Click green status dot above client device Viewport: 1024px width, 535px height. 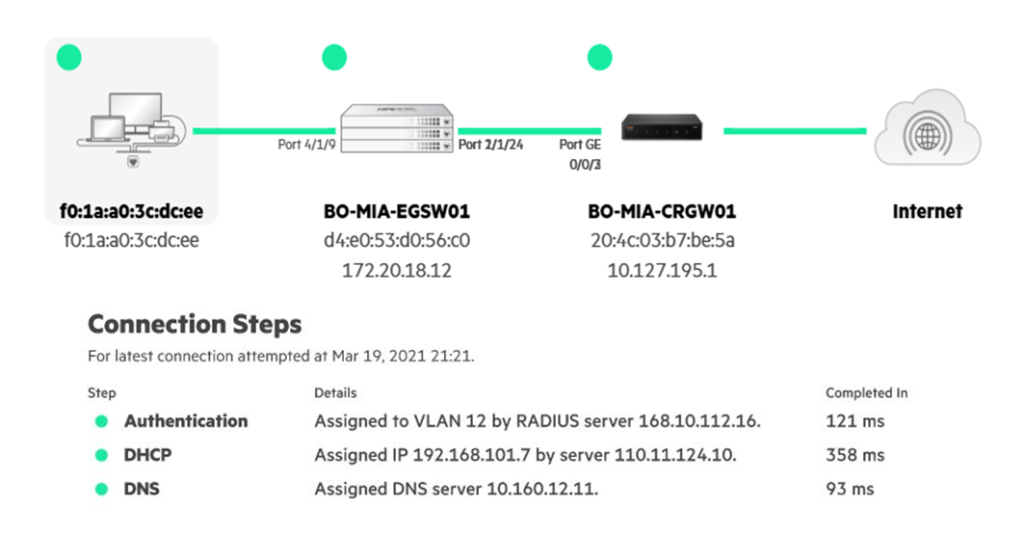click(69, 58)
